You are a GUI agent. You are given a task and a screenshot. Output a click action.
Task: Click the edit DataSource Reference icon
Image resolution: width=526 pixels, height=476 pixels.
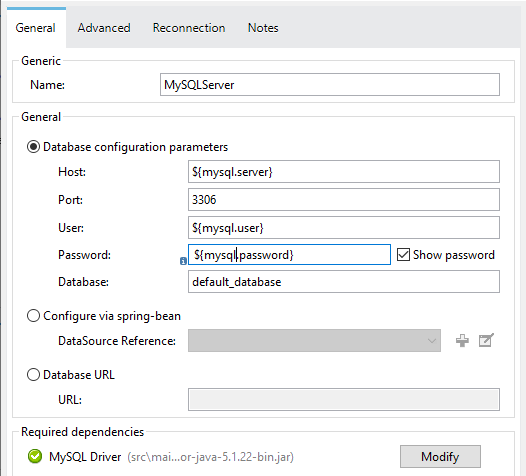click(486, 340)
